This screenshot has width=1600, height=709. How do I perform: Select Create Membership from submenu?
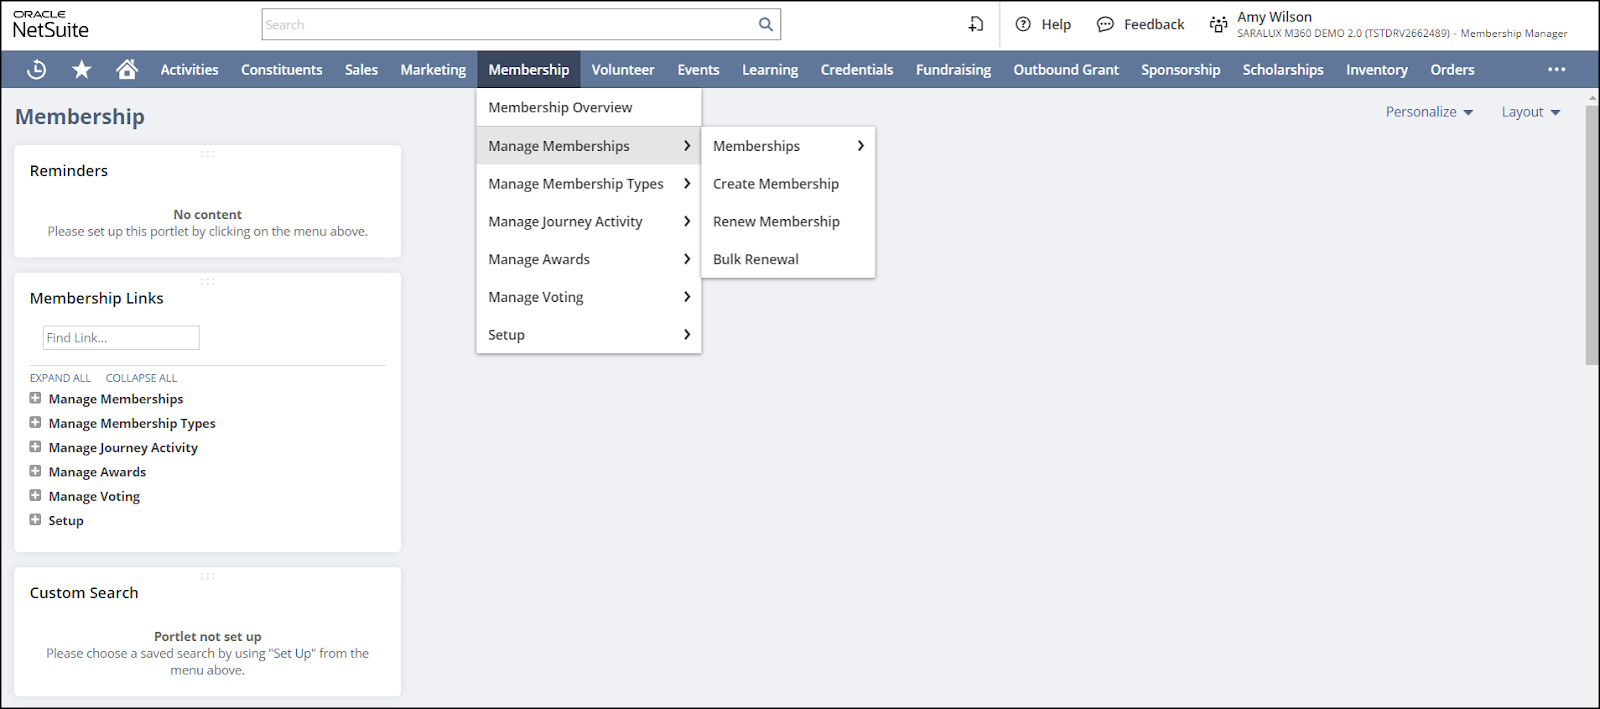pos(775,184)
